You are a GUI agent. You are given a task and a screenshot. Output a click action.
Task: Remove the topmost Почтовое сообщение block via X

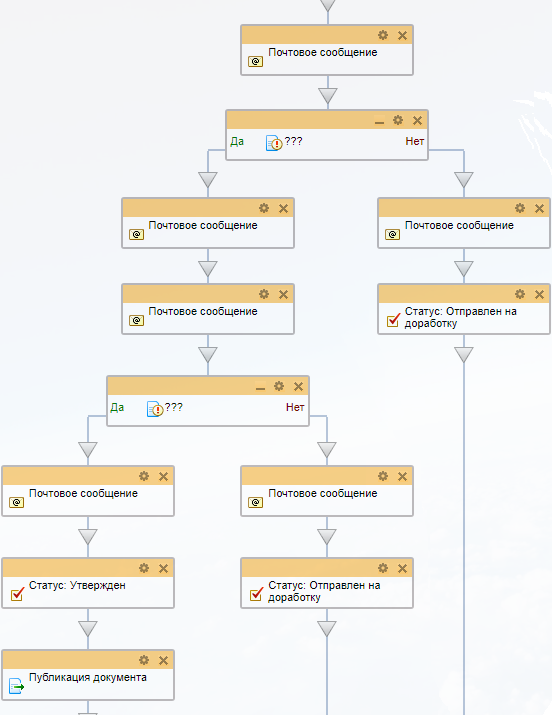click(x=402, y=35)
